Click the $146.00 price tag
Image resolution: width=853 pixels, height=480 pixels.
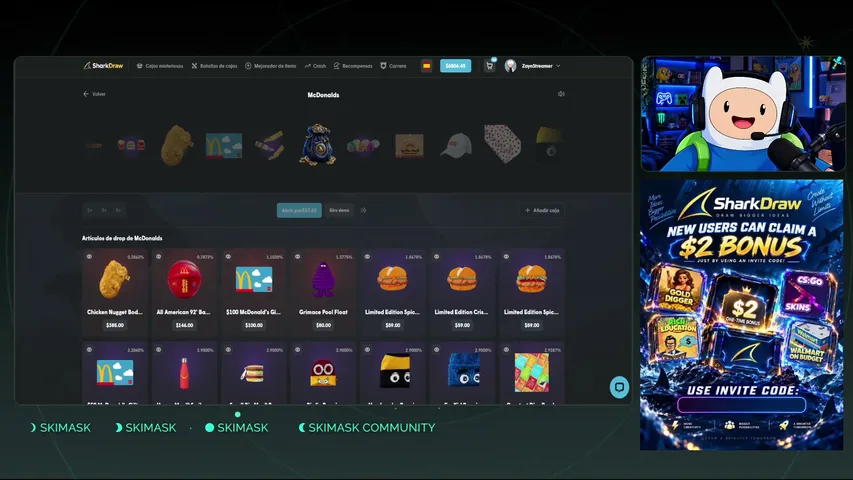pos(184,325)
